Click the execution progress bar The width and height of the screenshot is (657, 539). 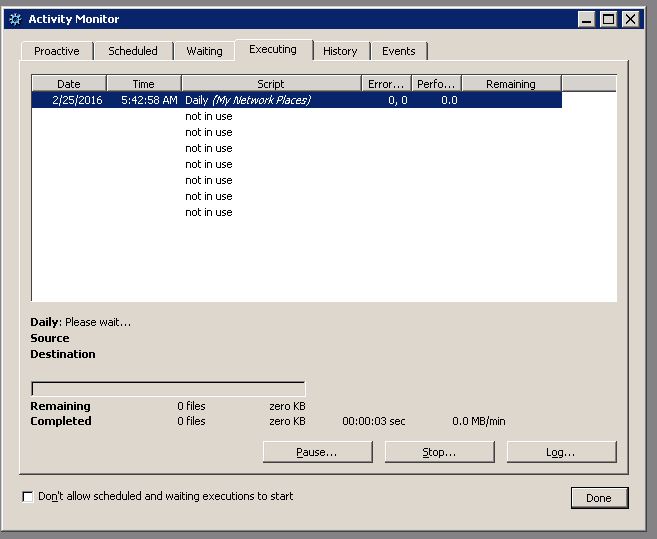pos(168,389)
